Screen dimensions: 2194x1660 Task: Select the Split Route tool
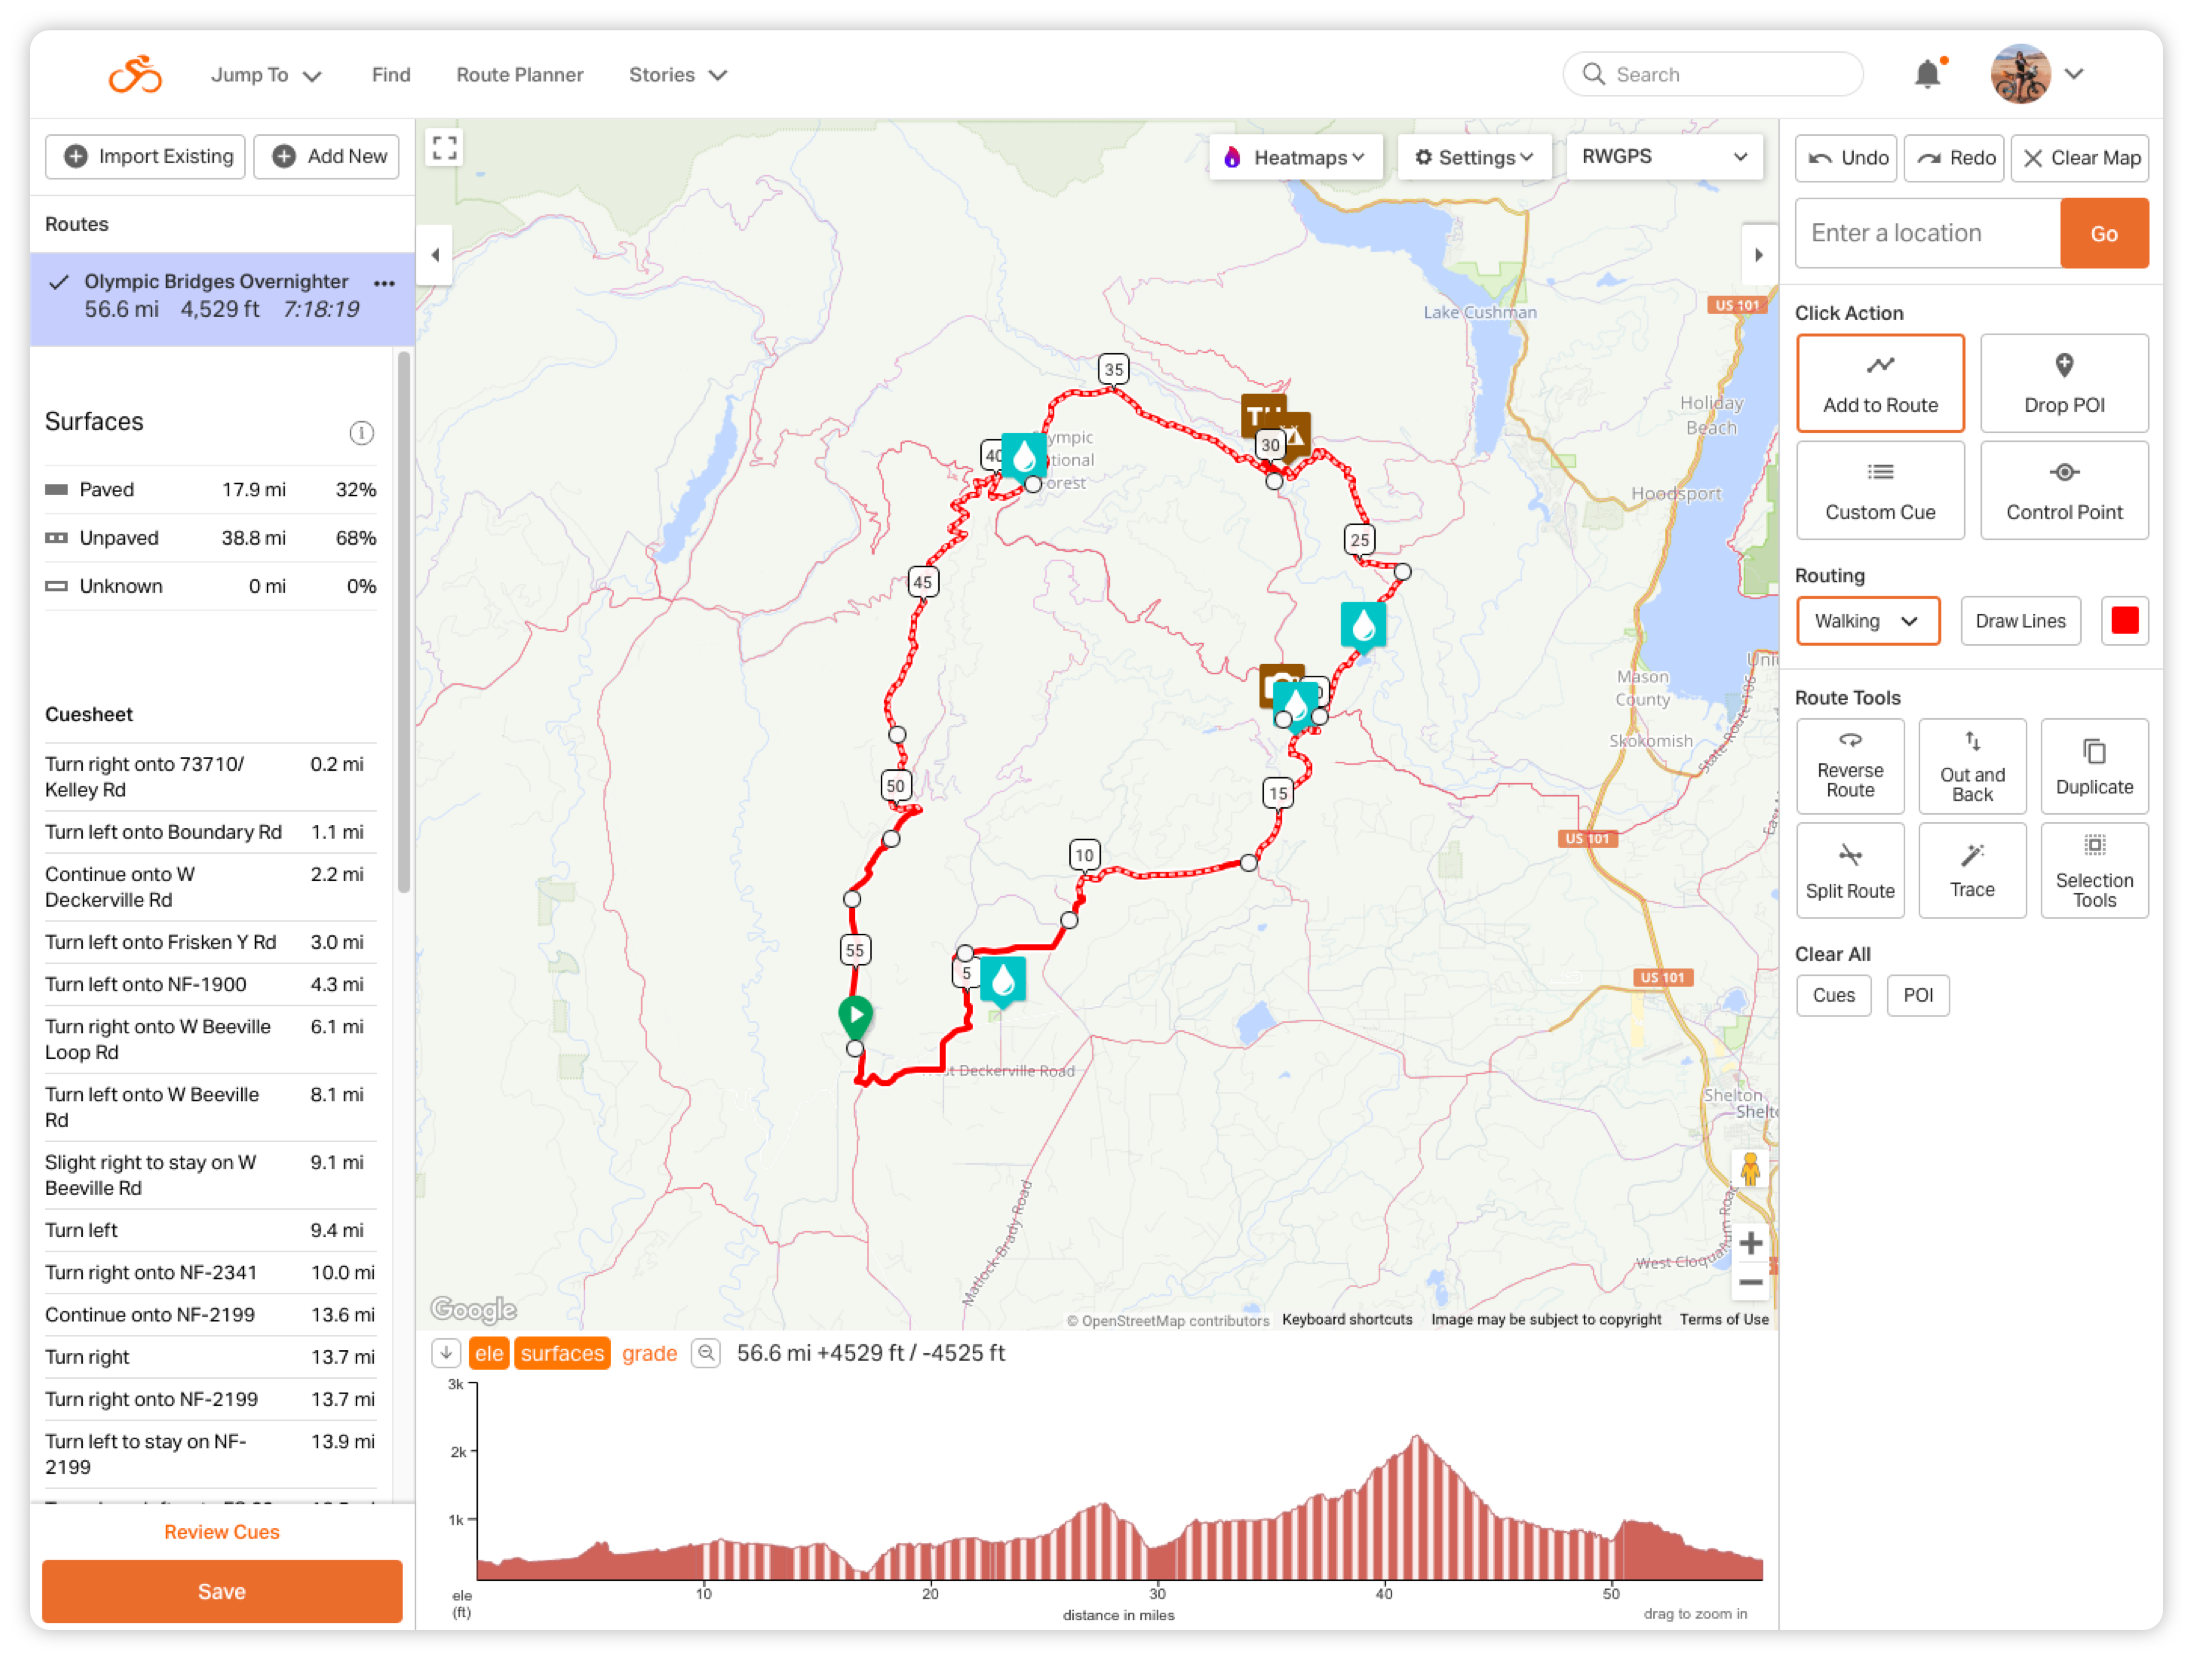tap(1849, 870)
